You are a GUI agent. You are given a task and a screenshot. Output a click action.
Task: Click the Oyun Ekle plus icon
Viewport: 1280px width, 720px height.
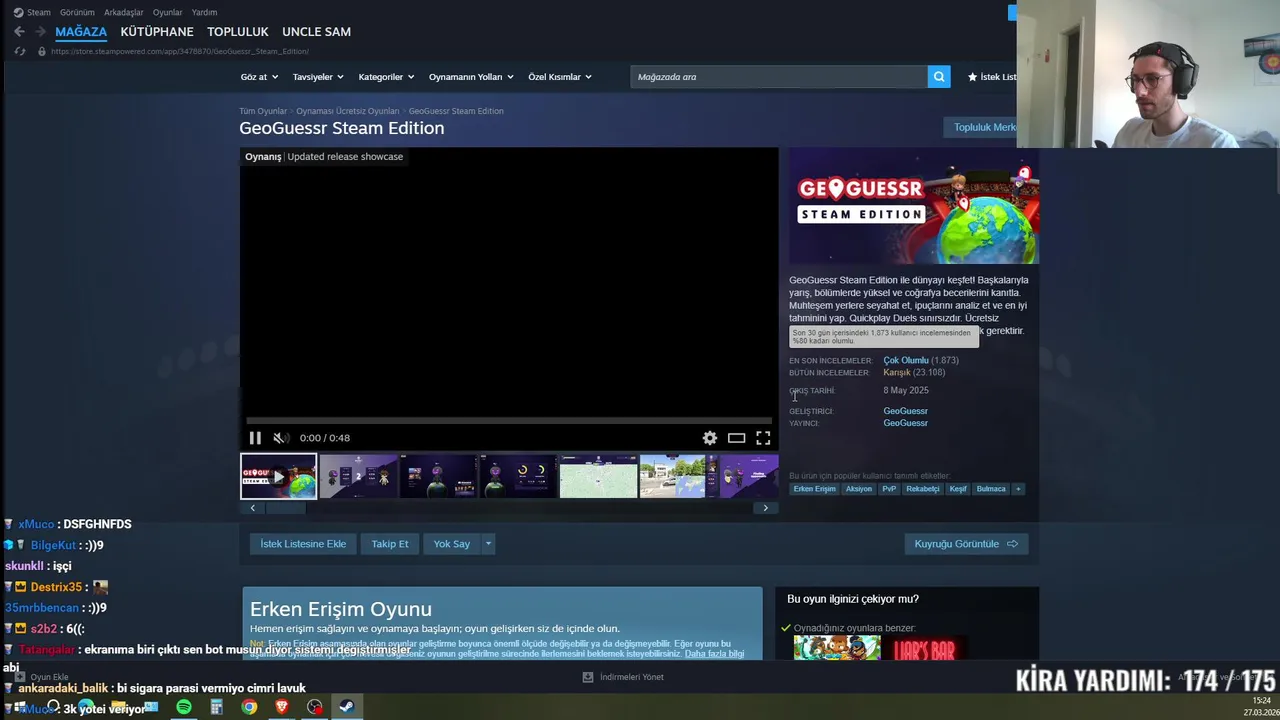20,677
